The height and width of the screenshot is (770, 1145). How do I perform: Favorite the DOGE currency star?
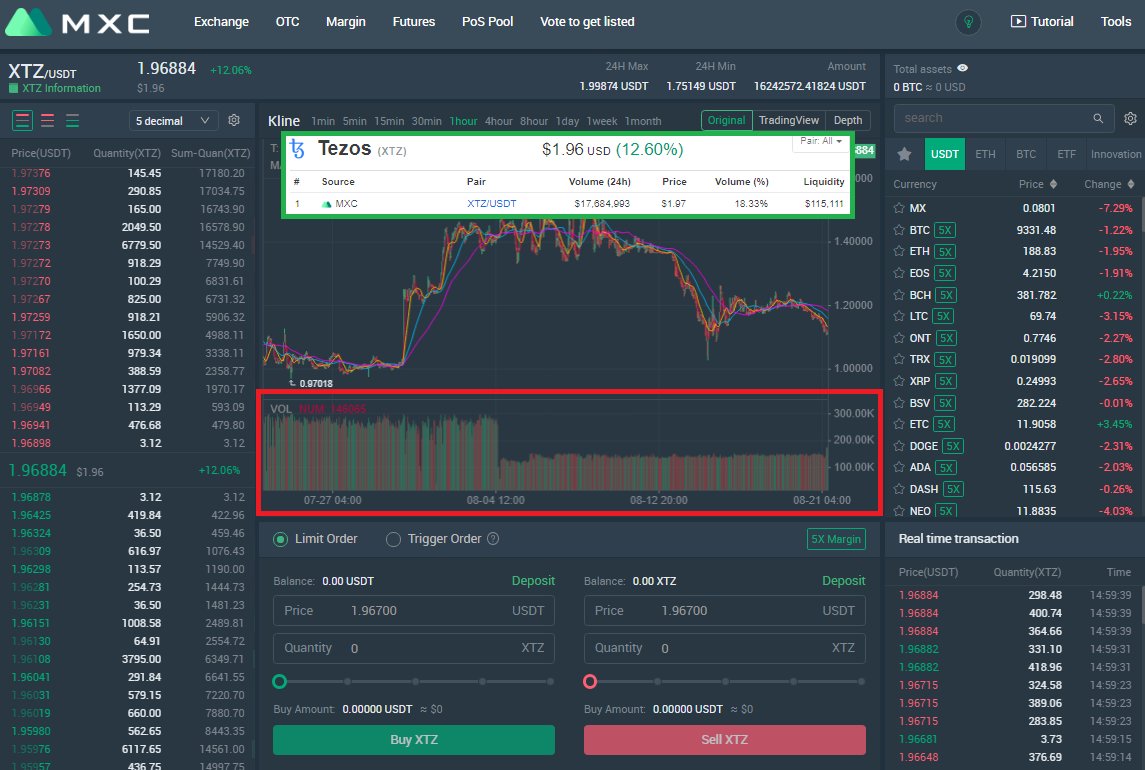899,446
